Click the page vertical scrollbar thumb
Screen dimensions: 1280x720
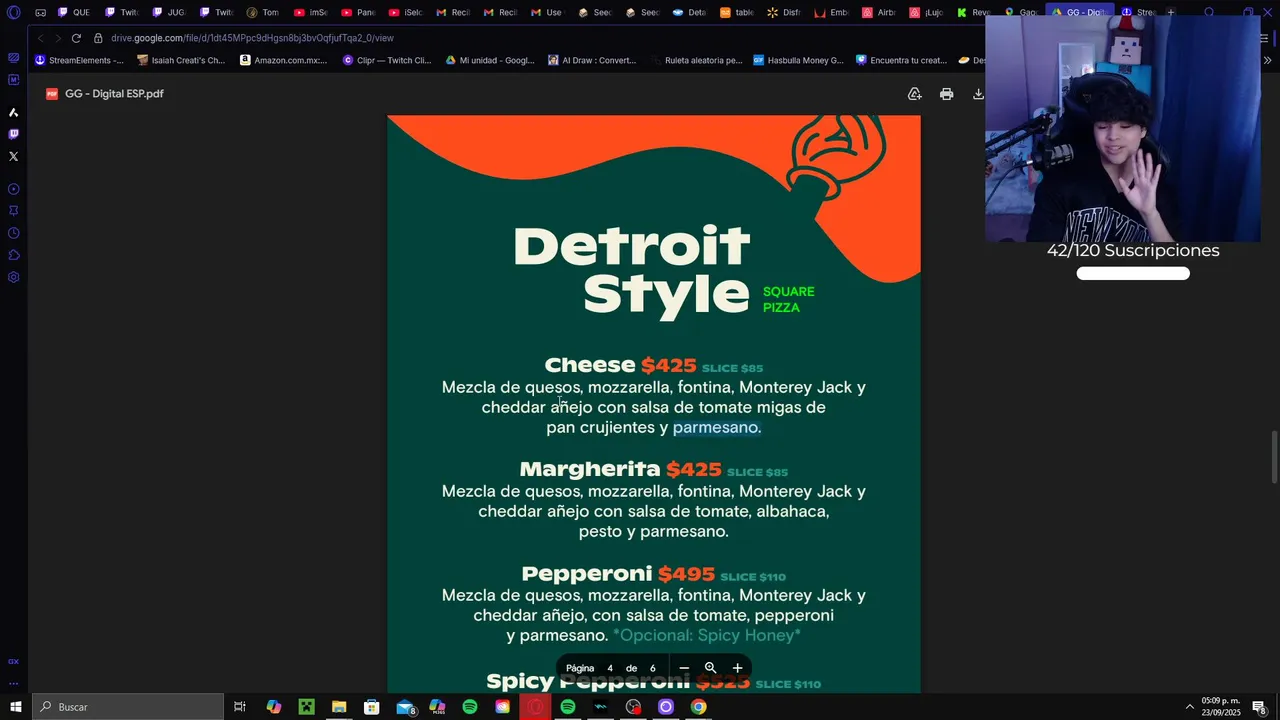coord(1274,456)
